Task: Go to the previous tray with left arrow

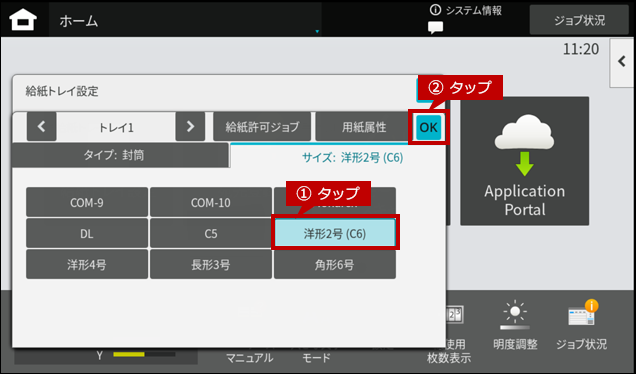Action: [41, 127]
